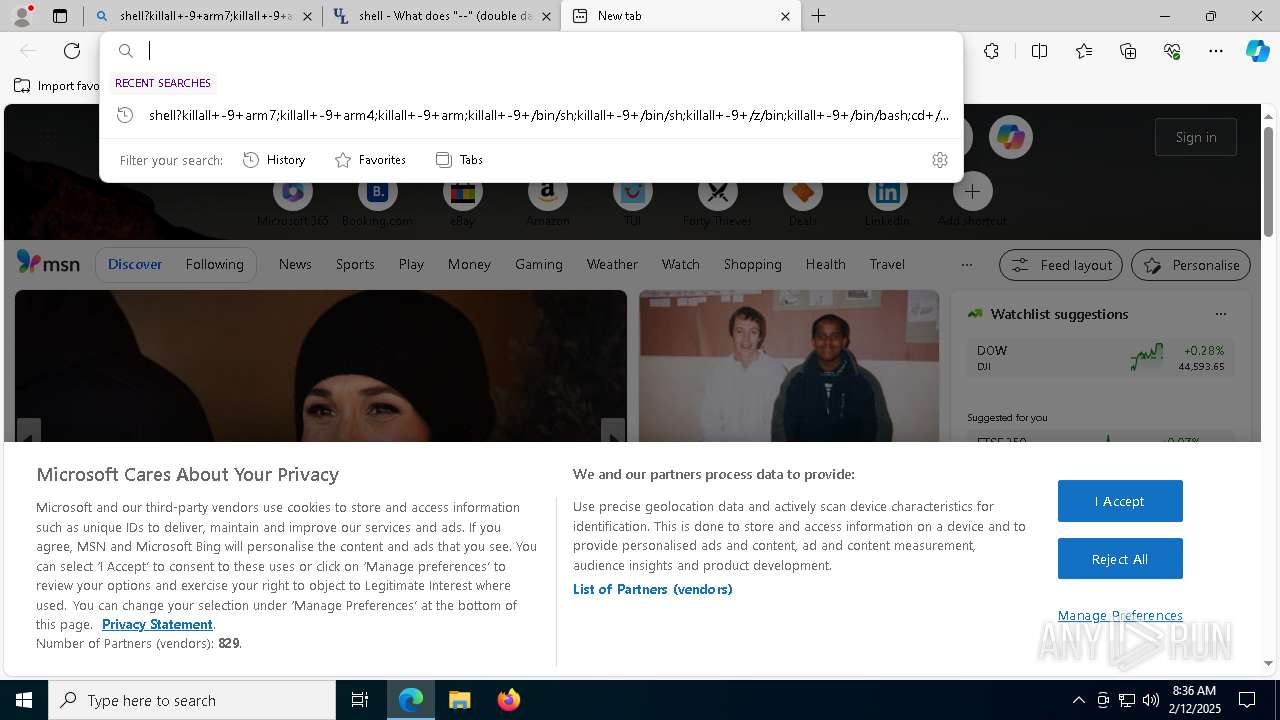This screenshot has width=1280, height=720.
Task: Open Manage Preferences link
Action: pyautogui.click(x=1120, y=615)
